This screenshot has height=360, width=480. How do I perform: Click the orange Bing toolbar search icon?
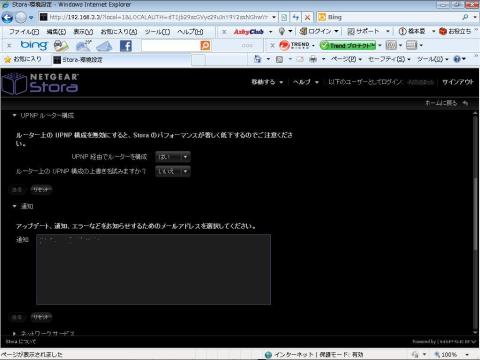coord(205,45)
